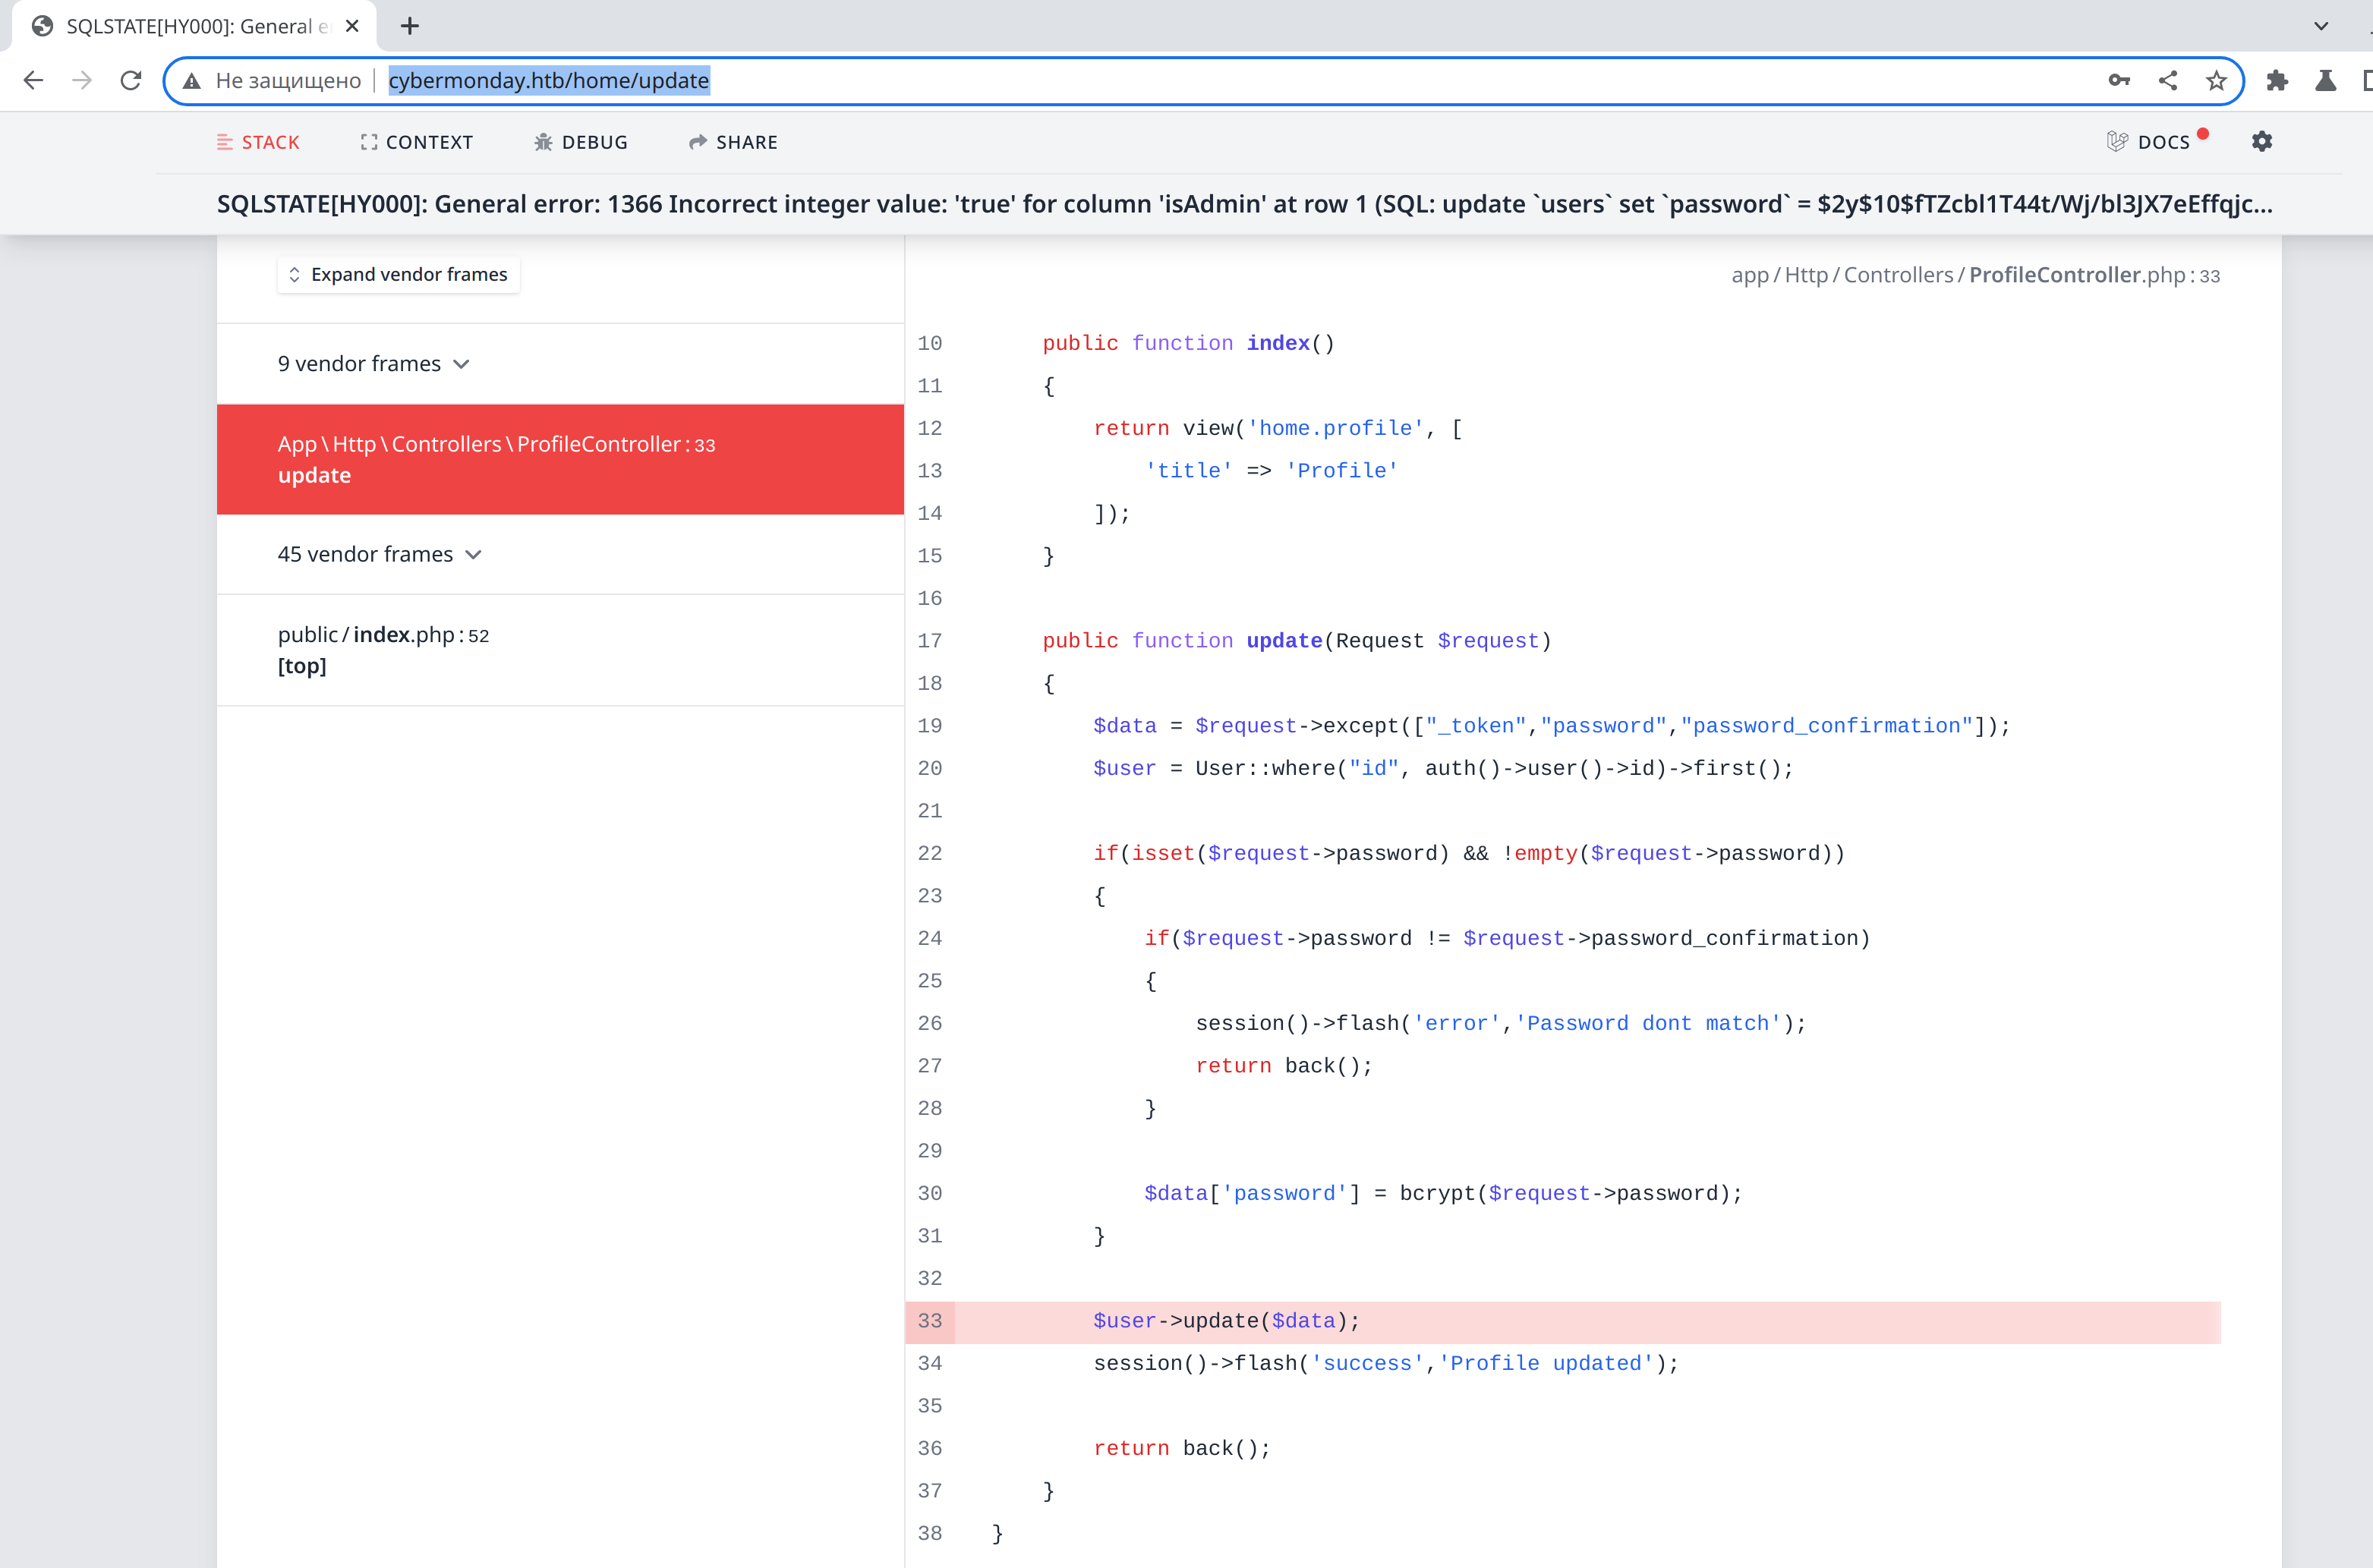Open the saved passwords key icon

tap(2118, 80)
